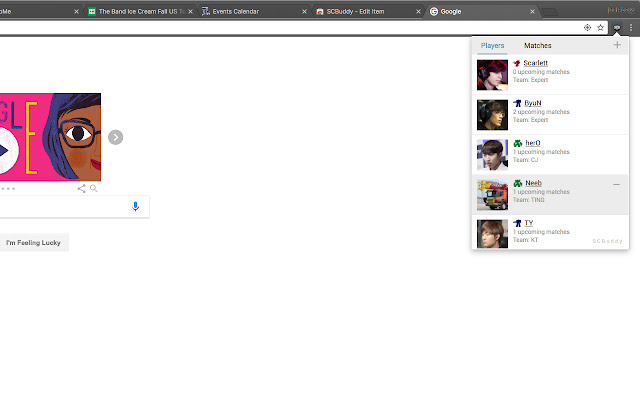Click Neeb's truck profile image
640x400 pixels.
pyautogui.click(x=492, y=195)
